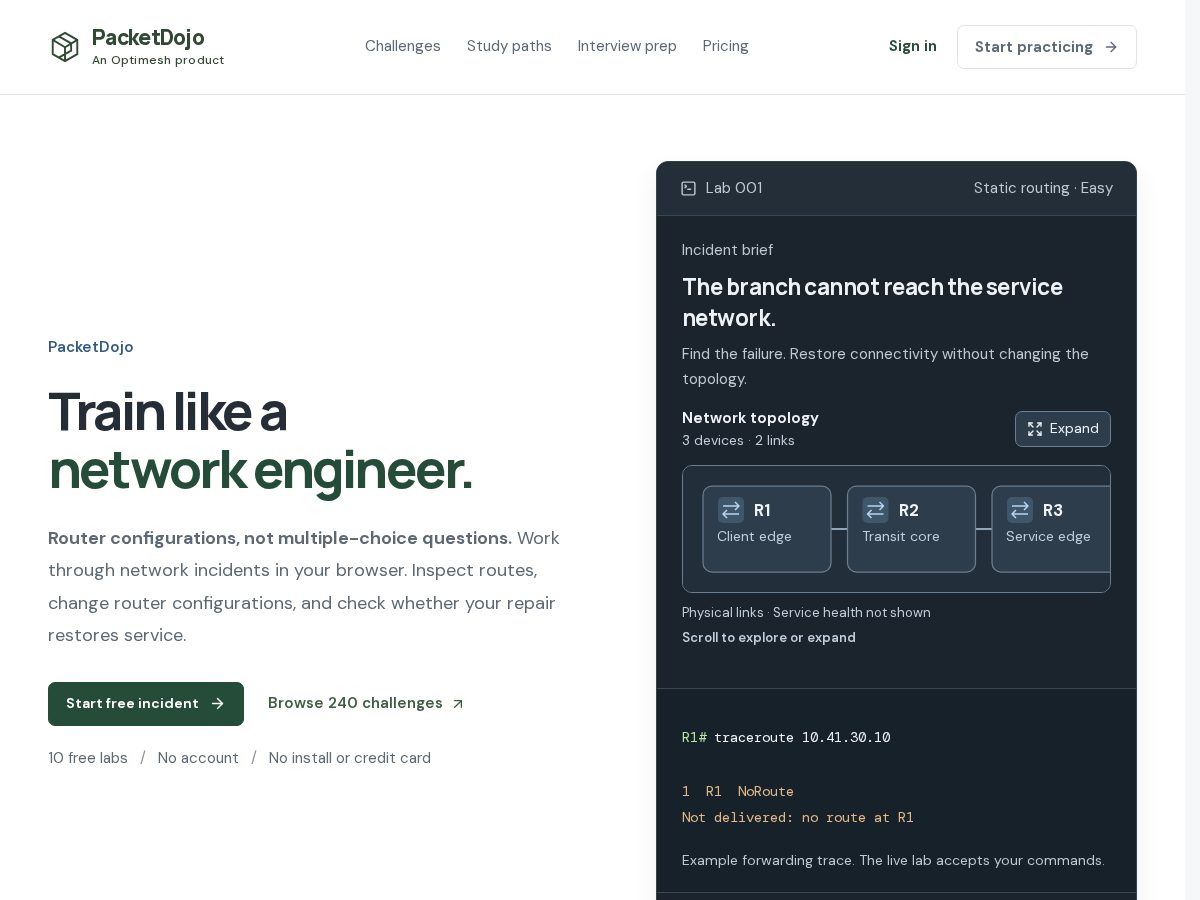
Task: Expand the network topology view
Action: (x=1063, y=429)
